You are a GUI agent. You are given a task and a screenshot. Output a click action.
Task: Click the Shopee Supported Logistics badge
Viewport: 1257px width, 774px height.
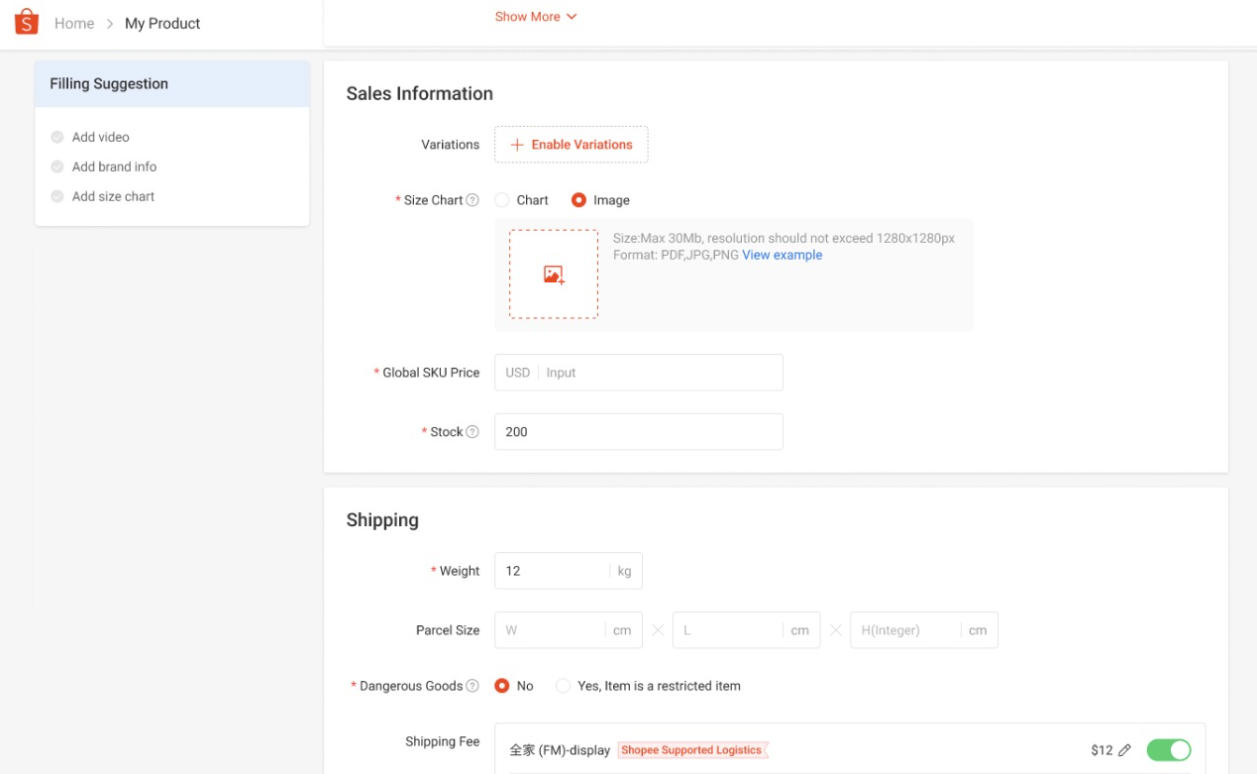click(692, 748)
